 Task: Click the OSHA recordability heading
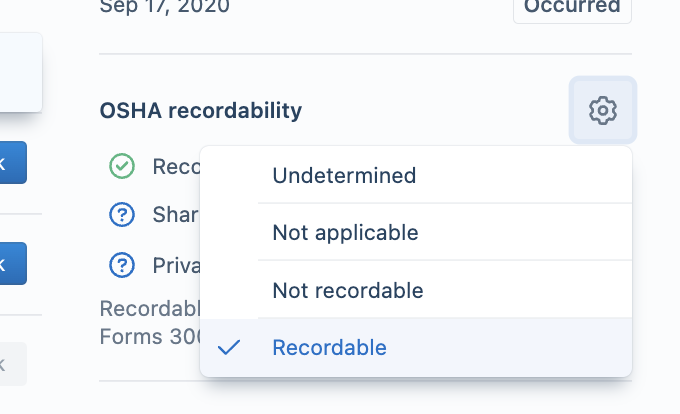point(201,111)
